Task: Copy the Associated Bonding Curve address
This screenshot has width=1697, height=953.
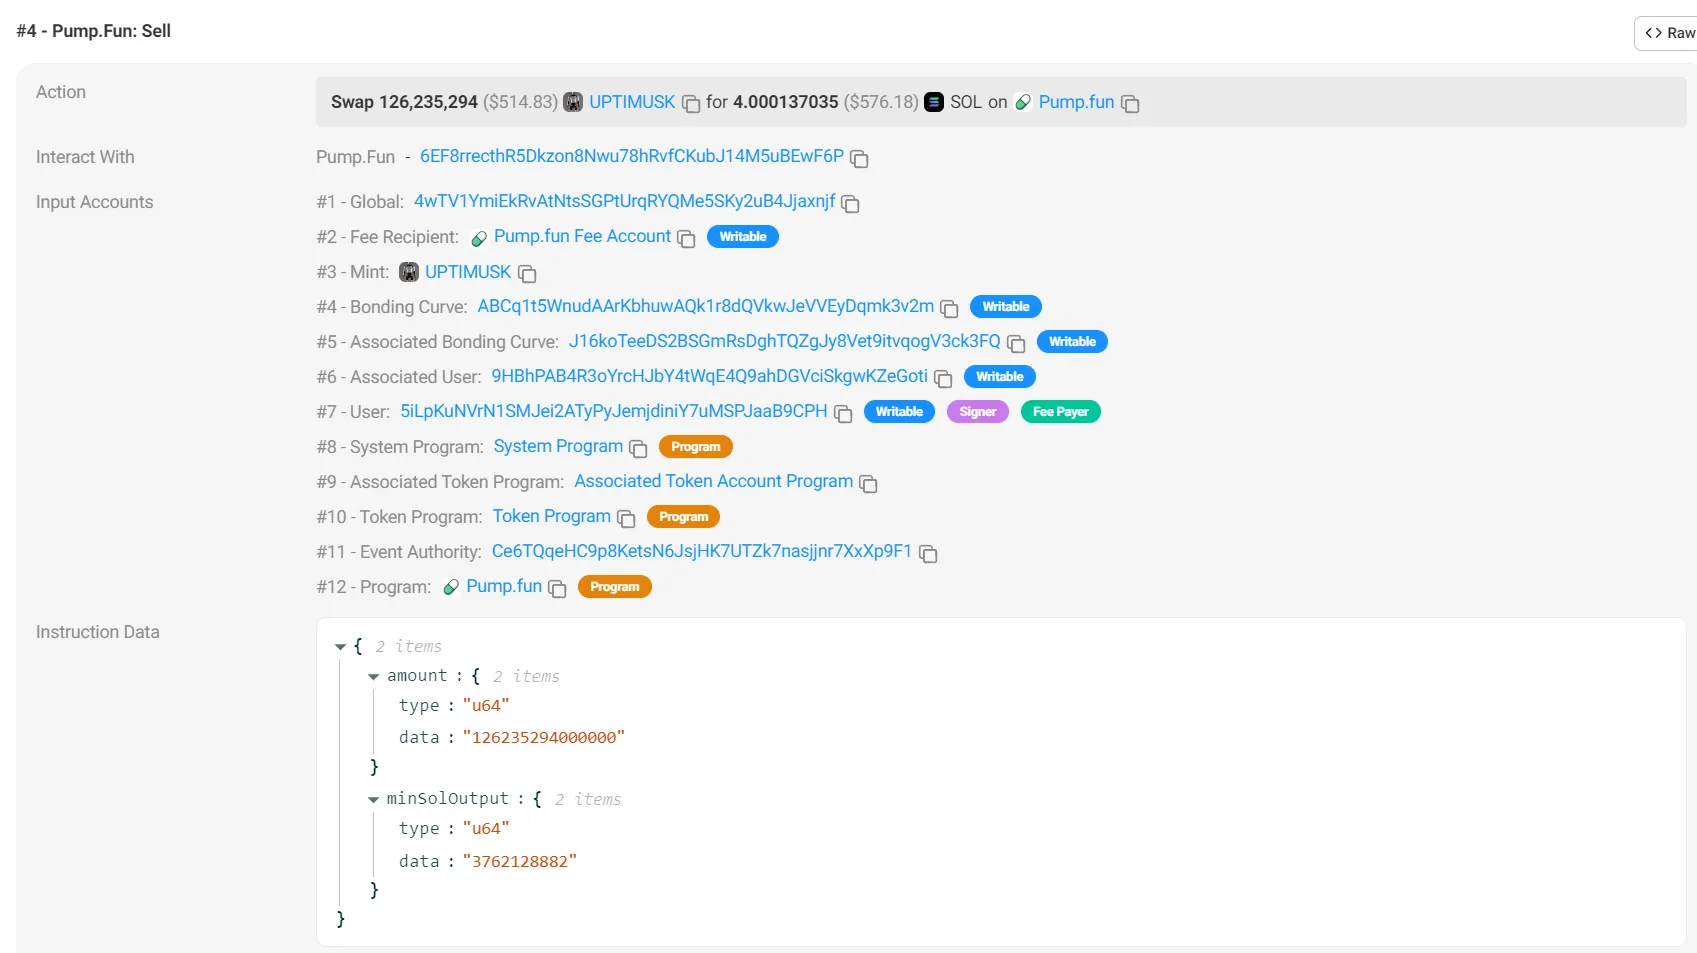Action: pos(1016,344)
